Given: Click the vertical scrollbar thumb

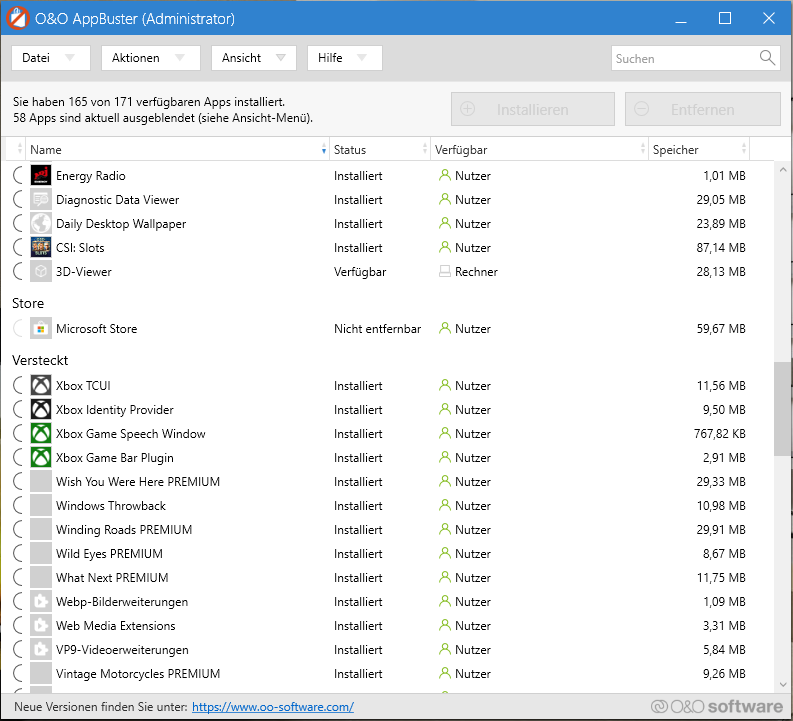Looking at the screenshot, I should click(783, 409).
